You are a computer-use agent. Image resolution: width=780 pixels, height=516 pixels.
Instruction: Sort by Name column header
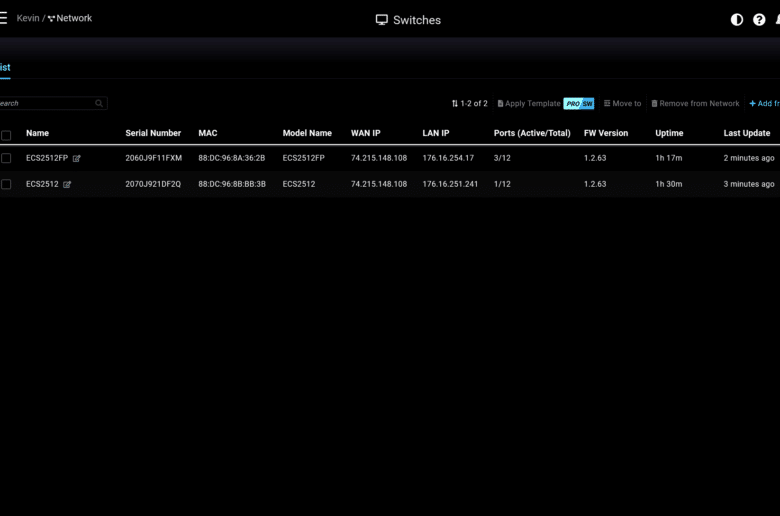[37, 133]
